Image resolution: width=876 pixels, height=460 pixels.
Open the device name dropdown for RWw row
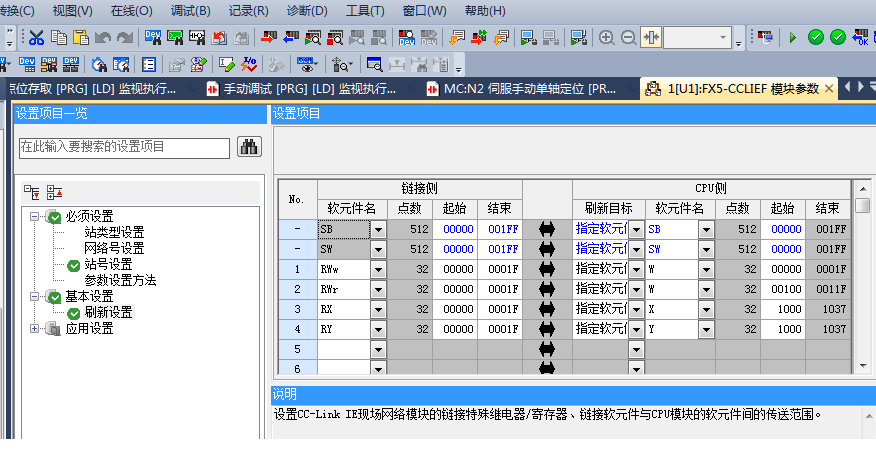point(378,269)
